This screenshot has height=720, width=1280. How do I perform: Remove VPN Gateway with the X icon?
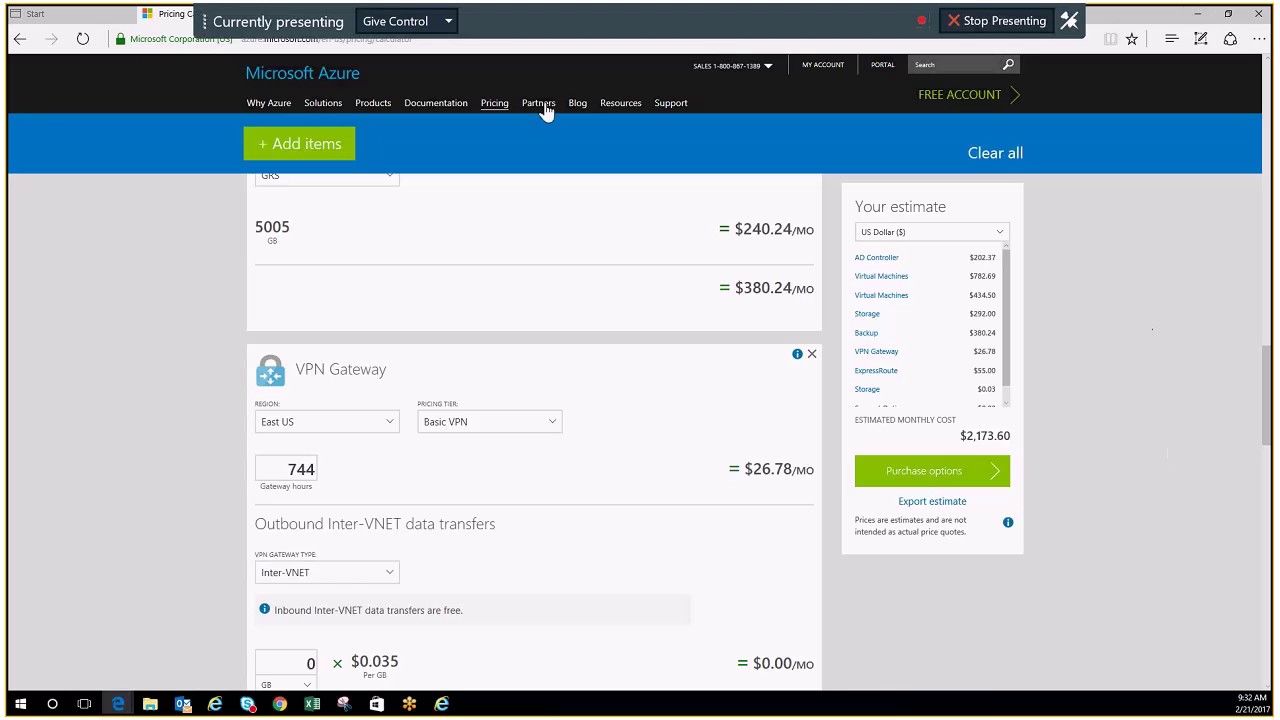812,354
